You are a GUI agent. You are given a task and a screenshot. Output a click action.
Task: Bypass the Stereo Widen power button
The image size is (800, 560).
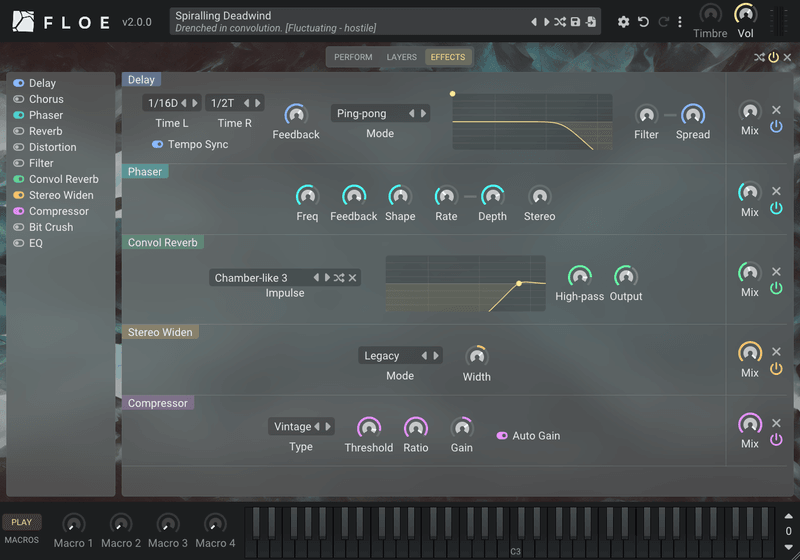click(x=776, y=369)
